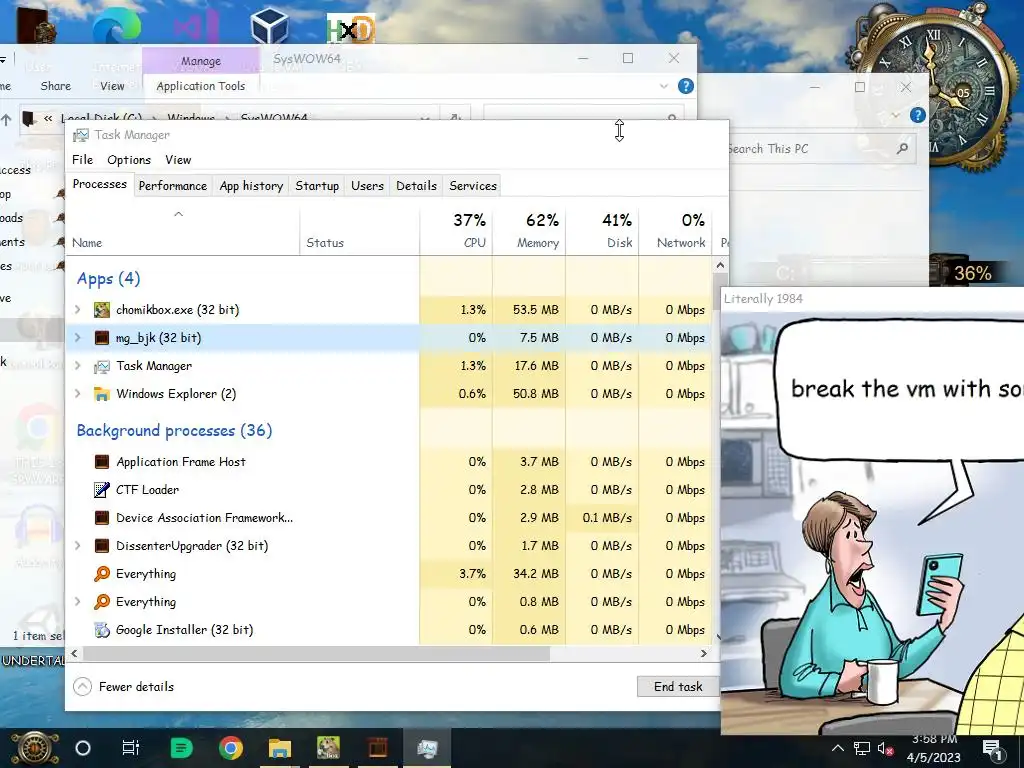1024x768 pixels.
Task: Open the Share tab in Explorer
Action: 56,86
